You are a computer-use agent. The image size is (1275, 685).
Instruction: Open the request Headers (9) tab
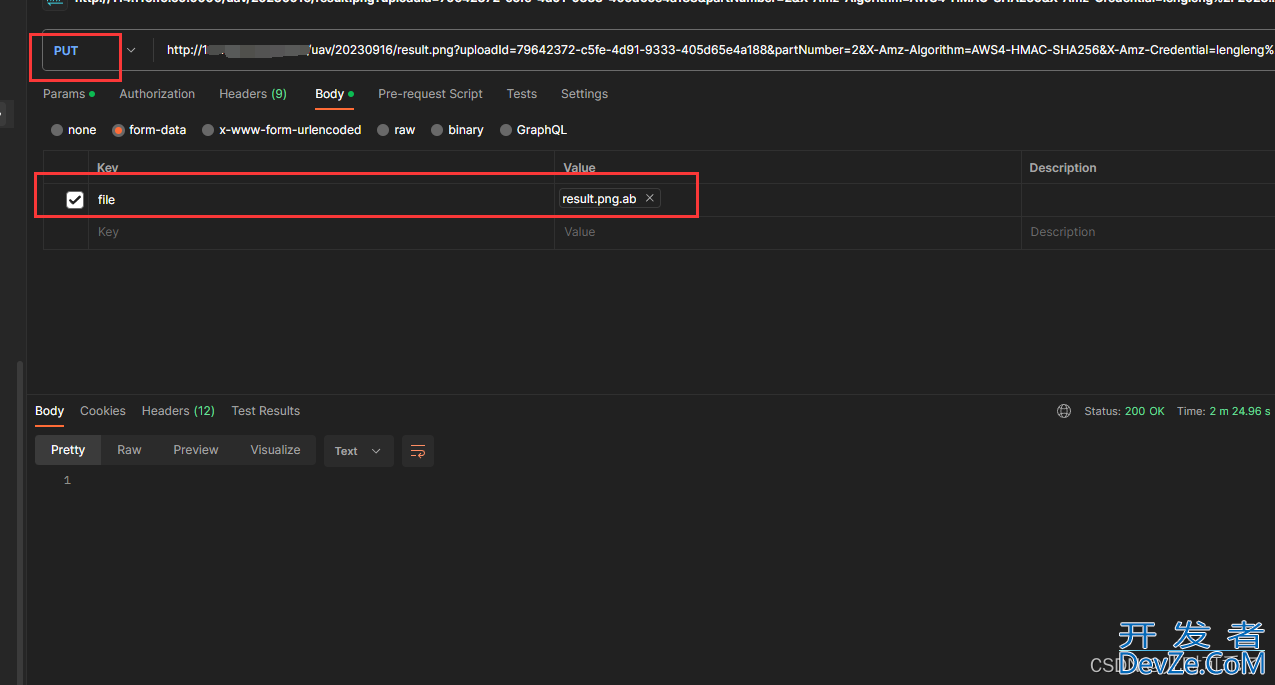click(253, 94)
